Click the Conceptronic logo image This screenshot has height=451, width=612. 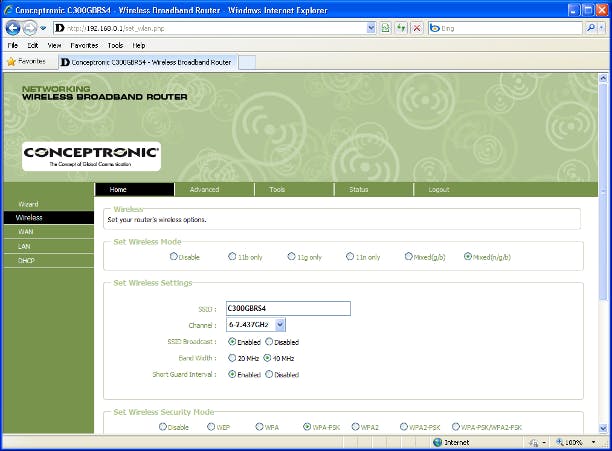coord(91,156)
